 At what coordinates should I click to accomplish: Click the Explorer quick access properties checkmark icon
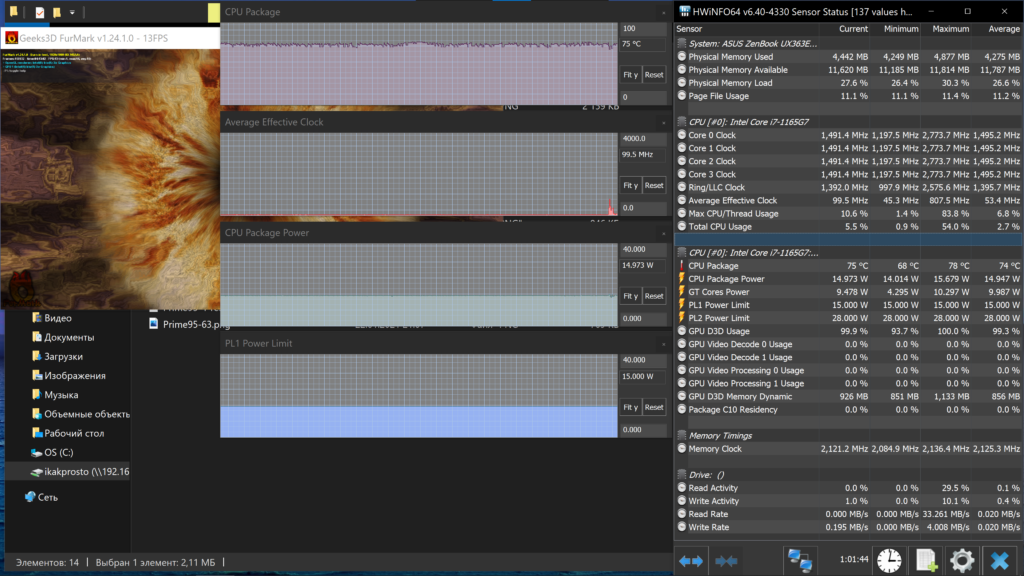point(40,12)
